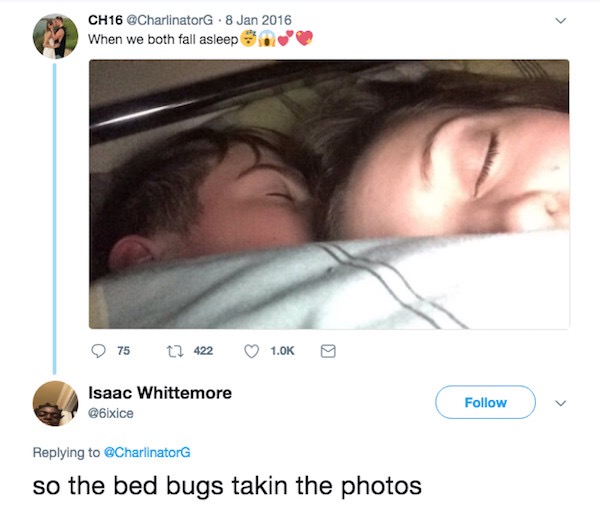Open Isaac Whittemore's profile avatar

click(55, 403)
